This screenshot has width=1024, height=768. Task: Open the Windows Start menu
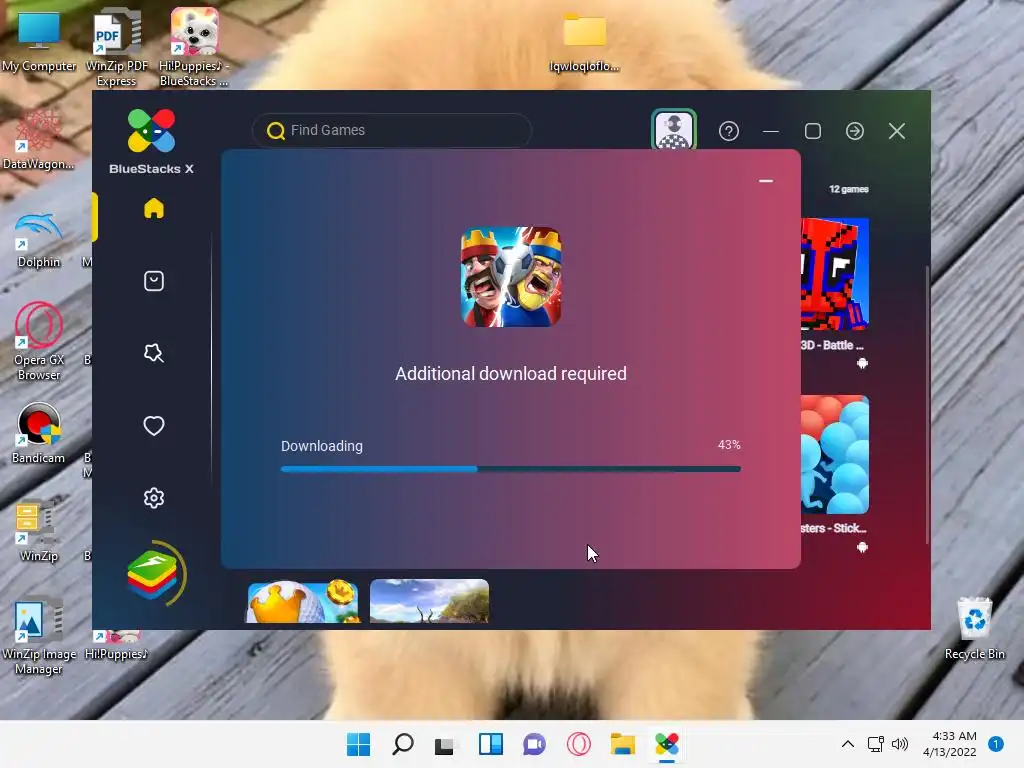[x=358, y=744]
